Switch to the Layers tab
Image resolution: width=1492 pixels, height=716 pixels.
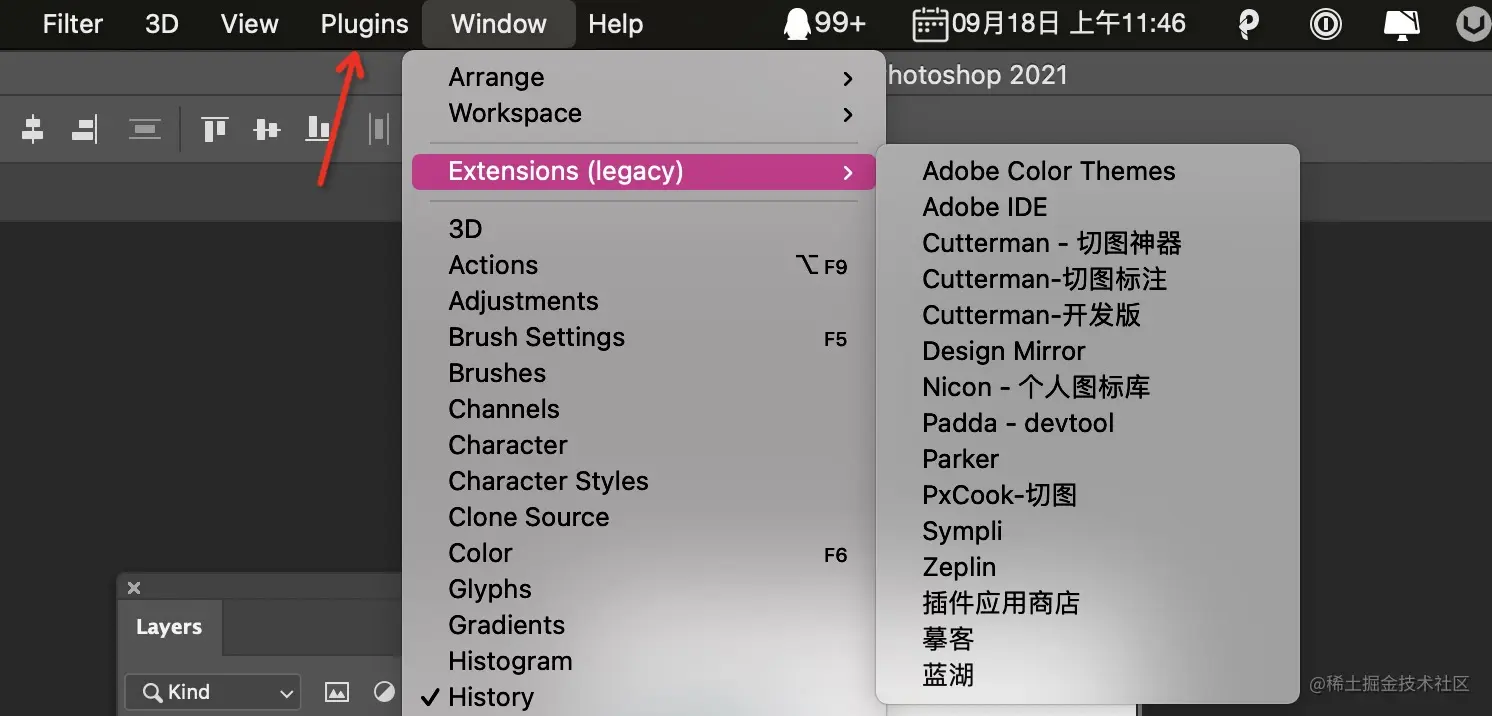(169, 628)
